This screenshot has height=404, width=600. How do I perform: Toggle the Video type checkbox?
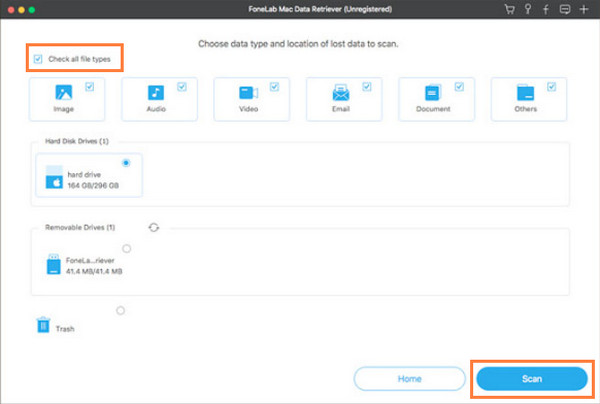pos(274,87)
